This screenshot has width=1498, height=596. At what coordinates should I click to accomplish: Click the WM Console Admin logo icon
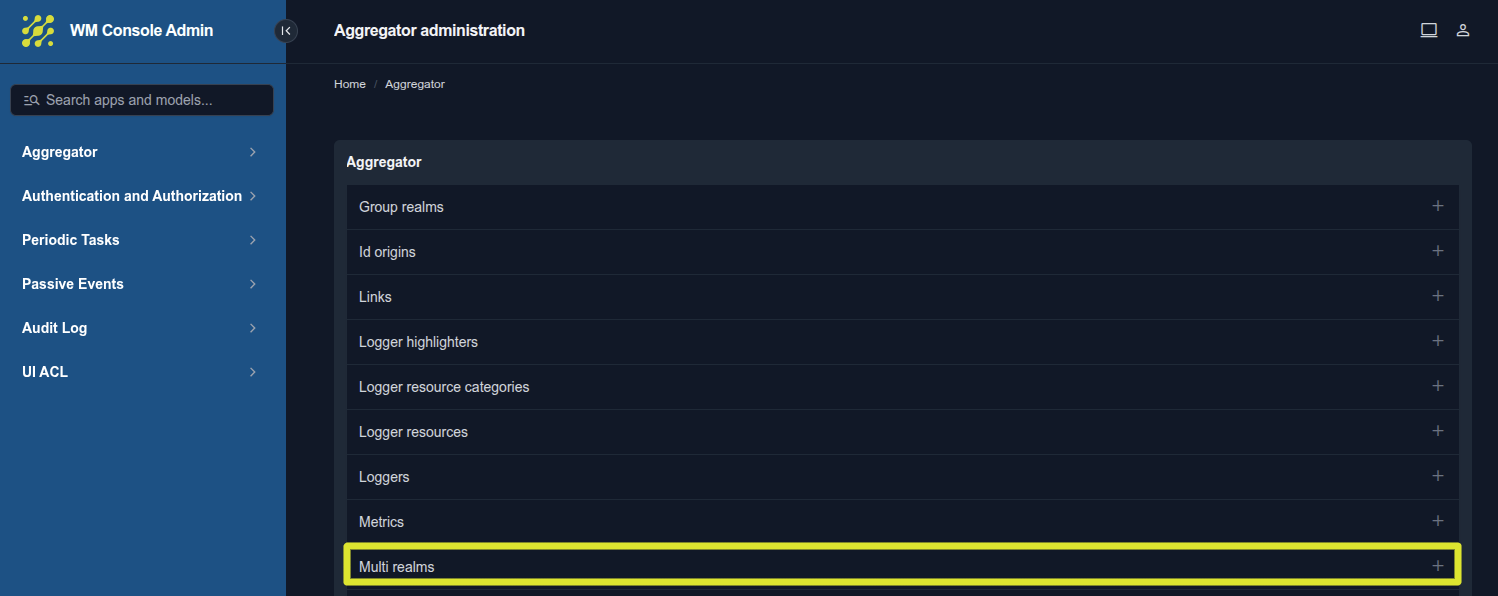coord(38,31)
